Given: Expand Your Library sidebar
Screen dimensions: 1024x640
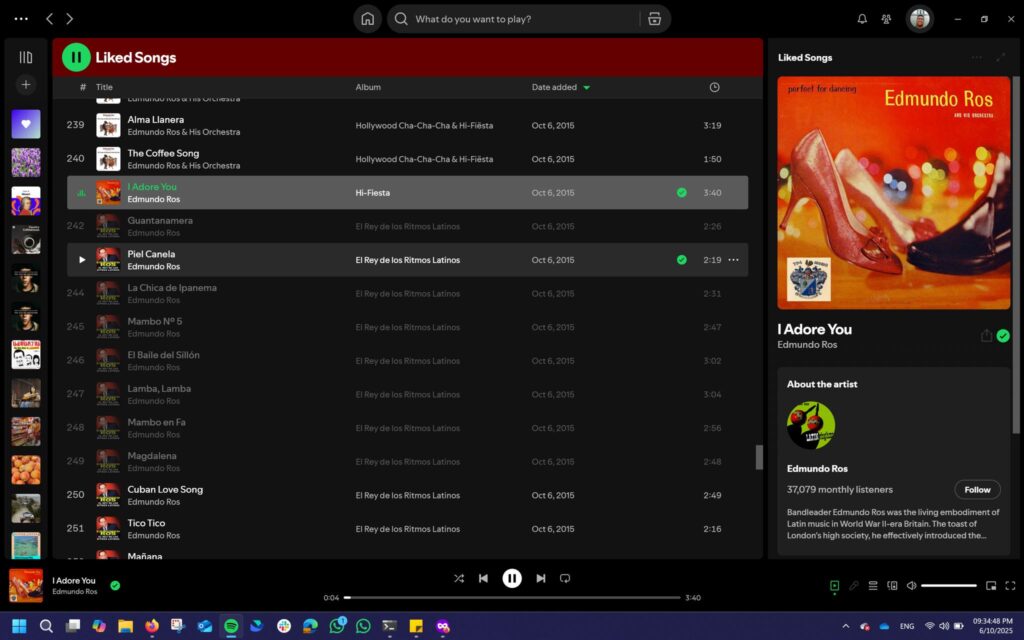Looking at the screenshot, I should point(26,57).
